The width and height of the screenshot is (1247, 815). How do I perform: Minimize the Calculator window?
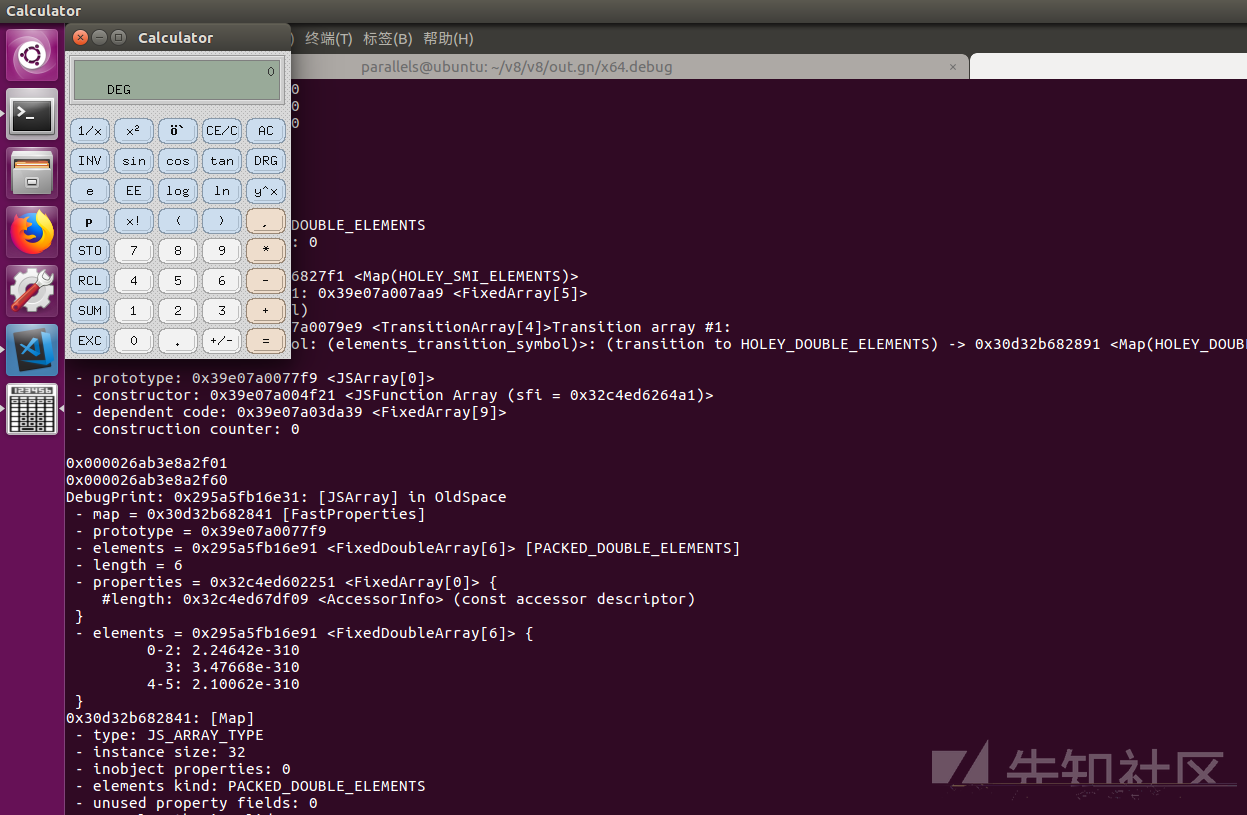pos(99,37)
